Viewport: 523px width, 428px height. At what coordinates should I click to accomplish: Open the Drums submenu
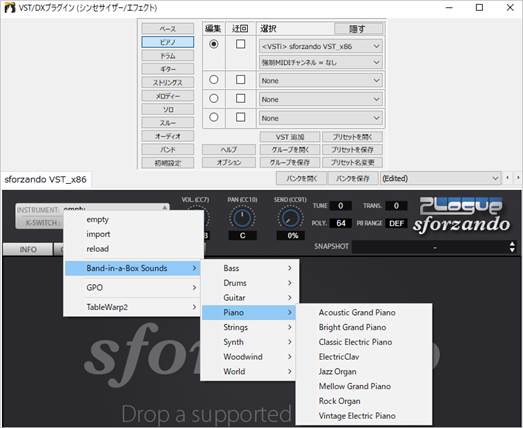(x=249, y=283)
